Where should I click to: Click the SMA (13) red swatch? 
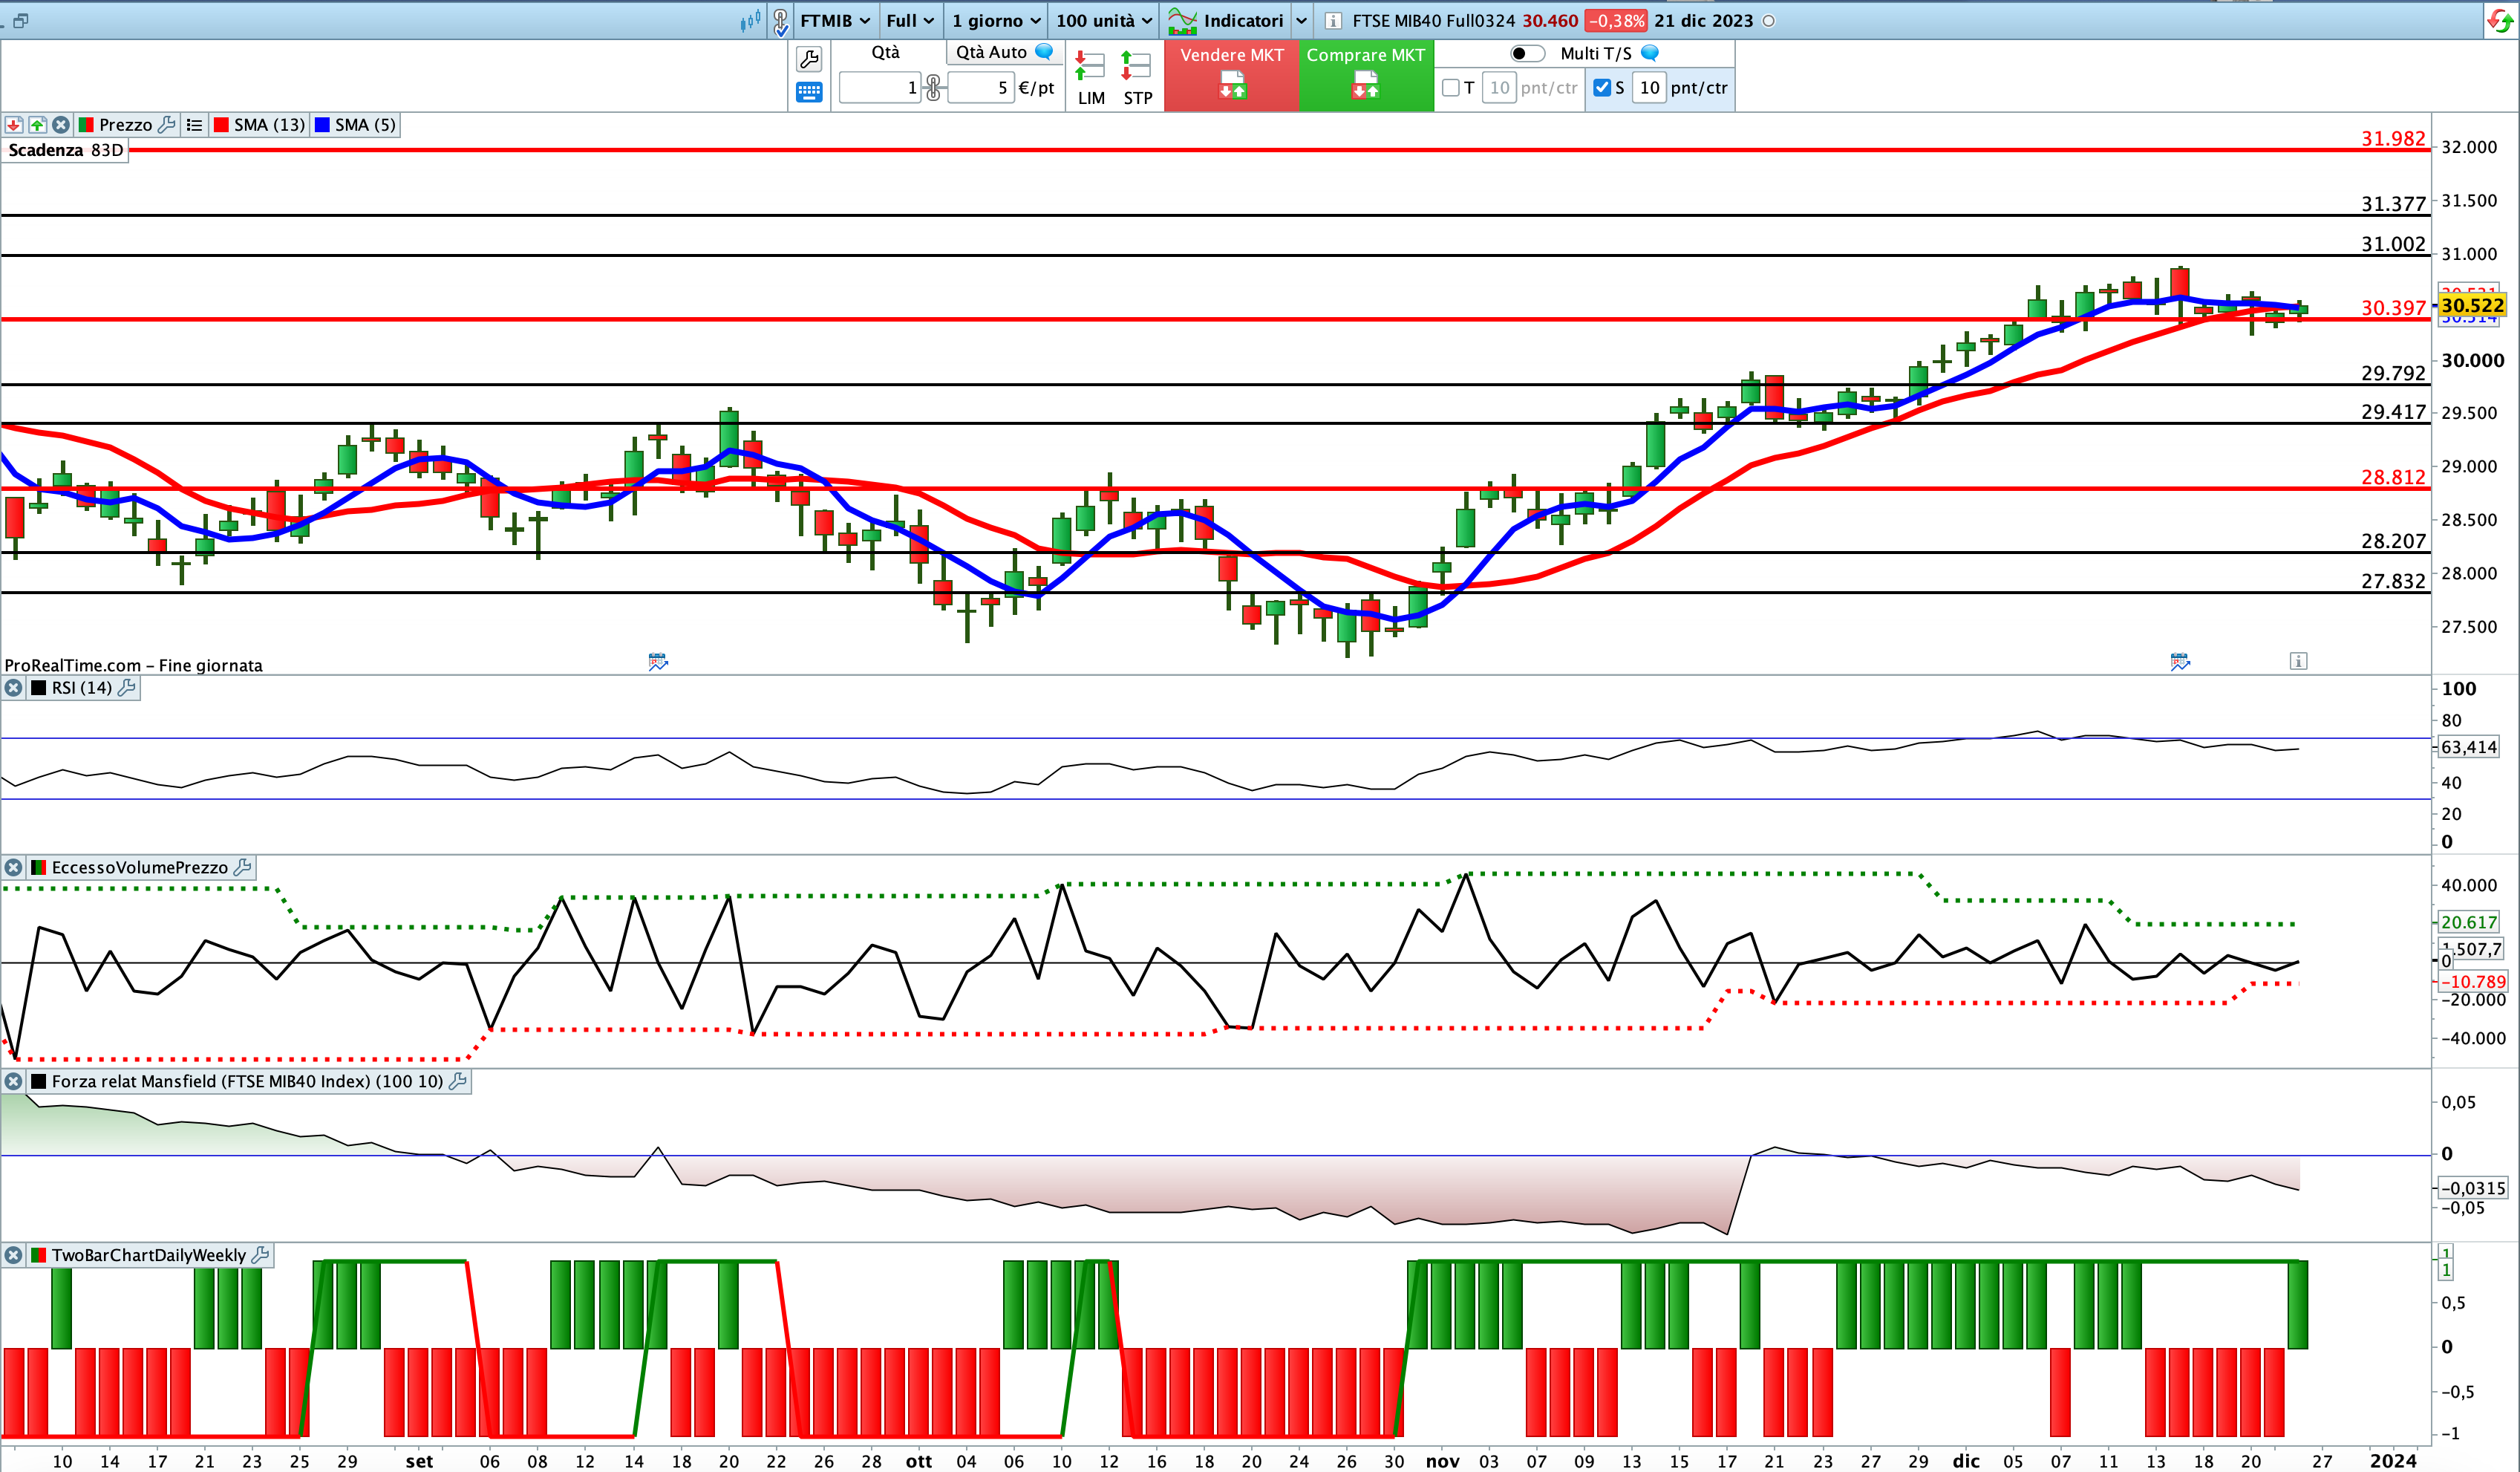click(221, 125)
